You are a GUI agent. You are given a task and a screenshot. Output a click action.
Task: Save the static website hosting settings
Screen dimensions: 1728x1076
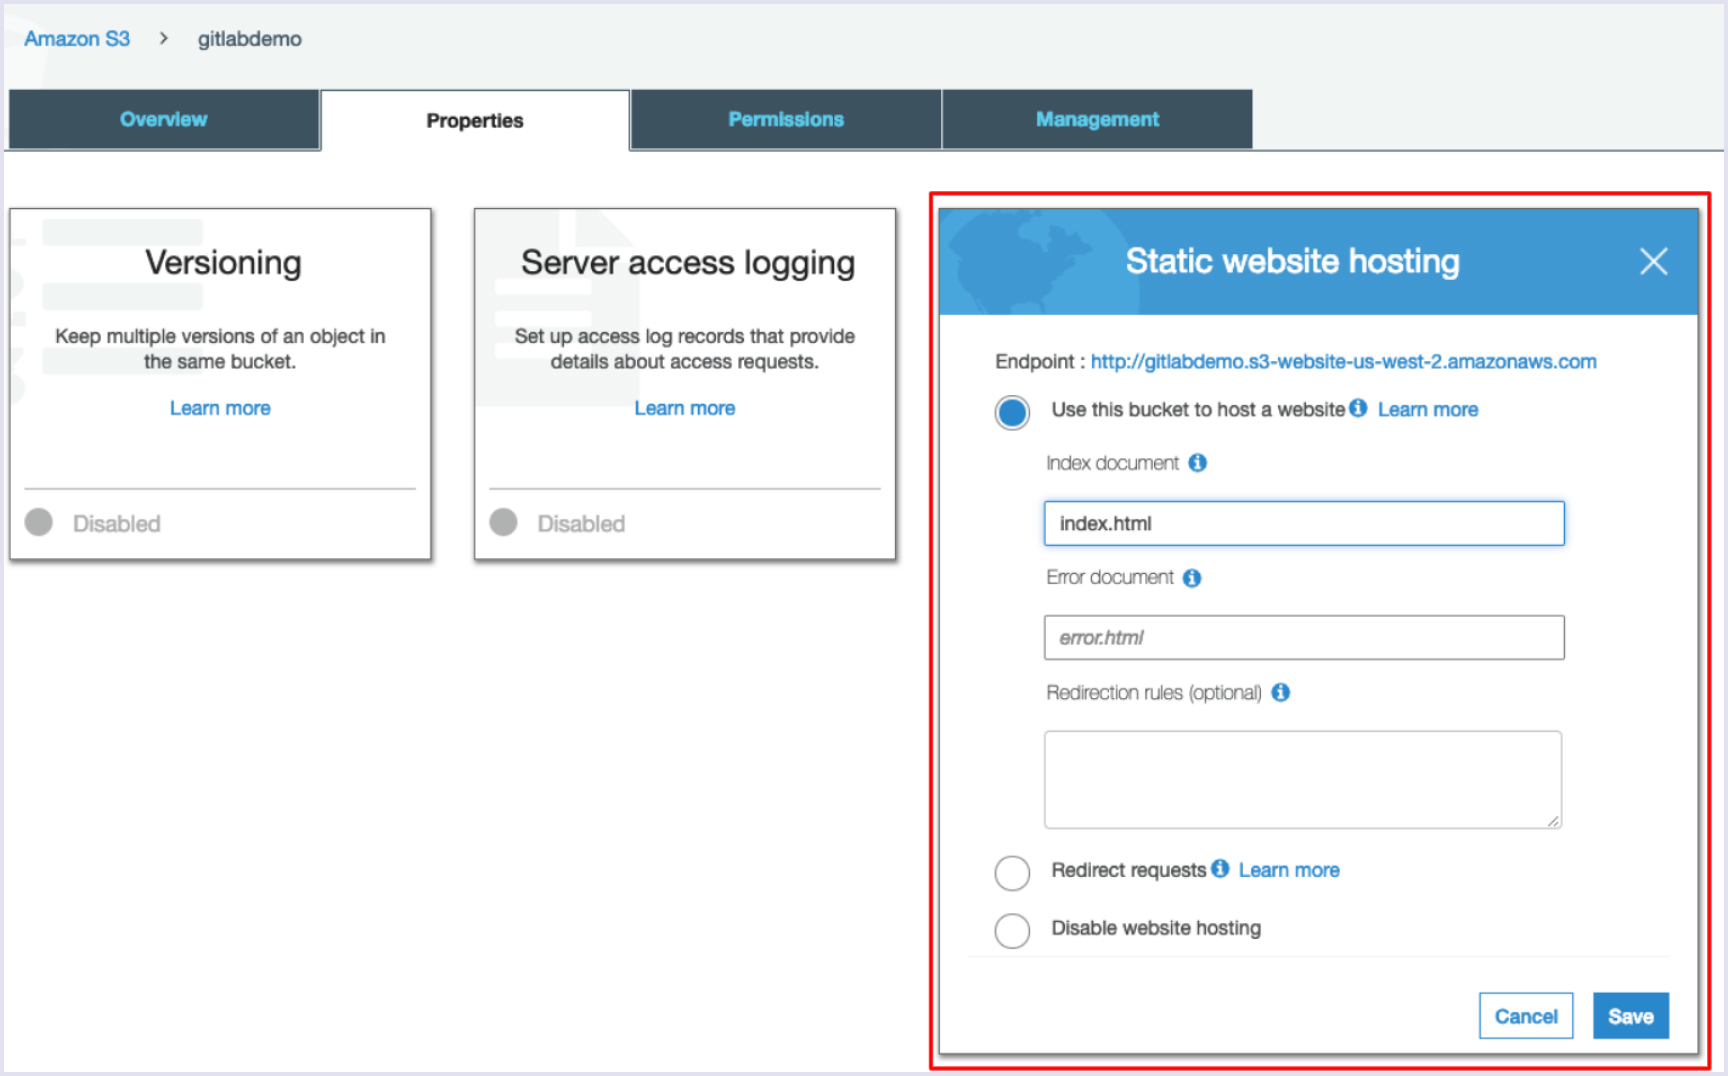coord(1630,1016)
